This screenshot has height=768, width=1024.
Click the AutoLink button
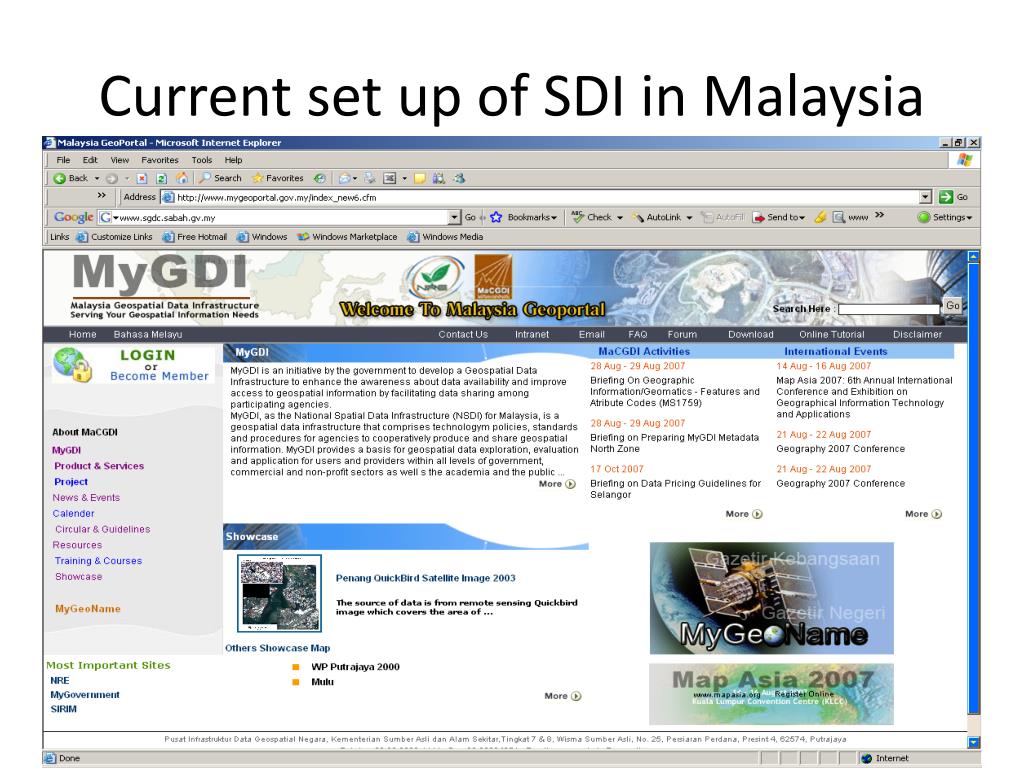(x=656, y=217)
